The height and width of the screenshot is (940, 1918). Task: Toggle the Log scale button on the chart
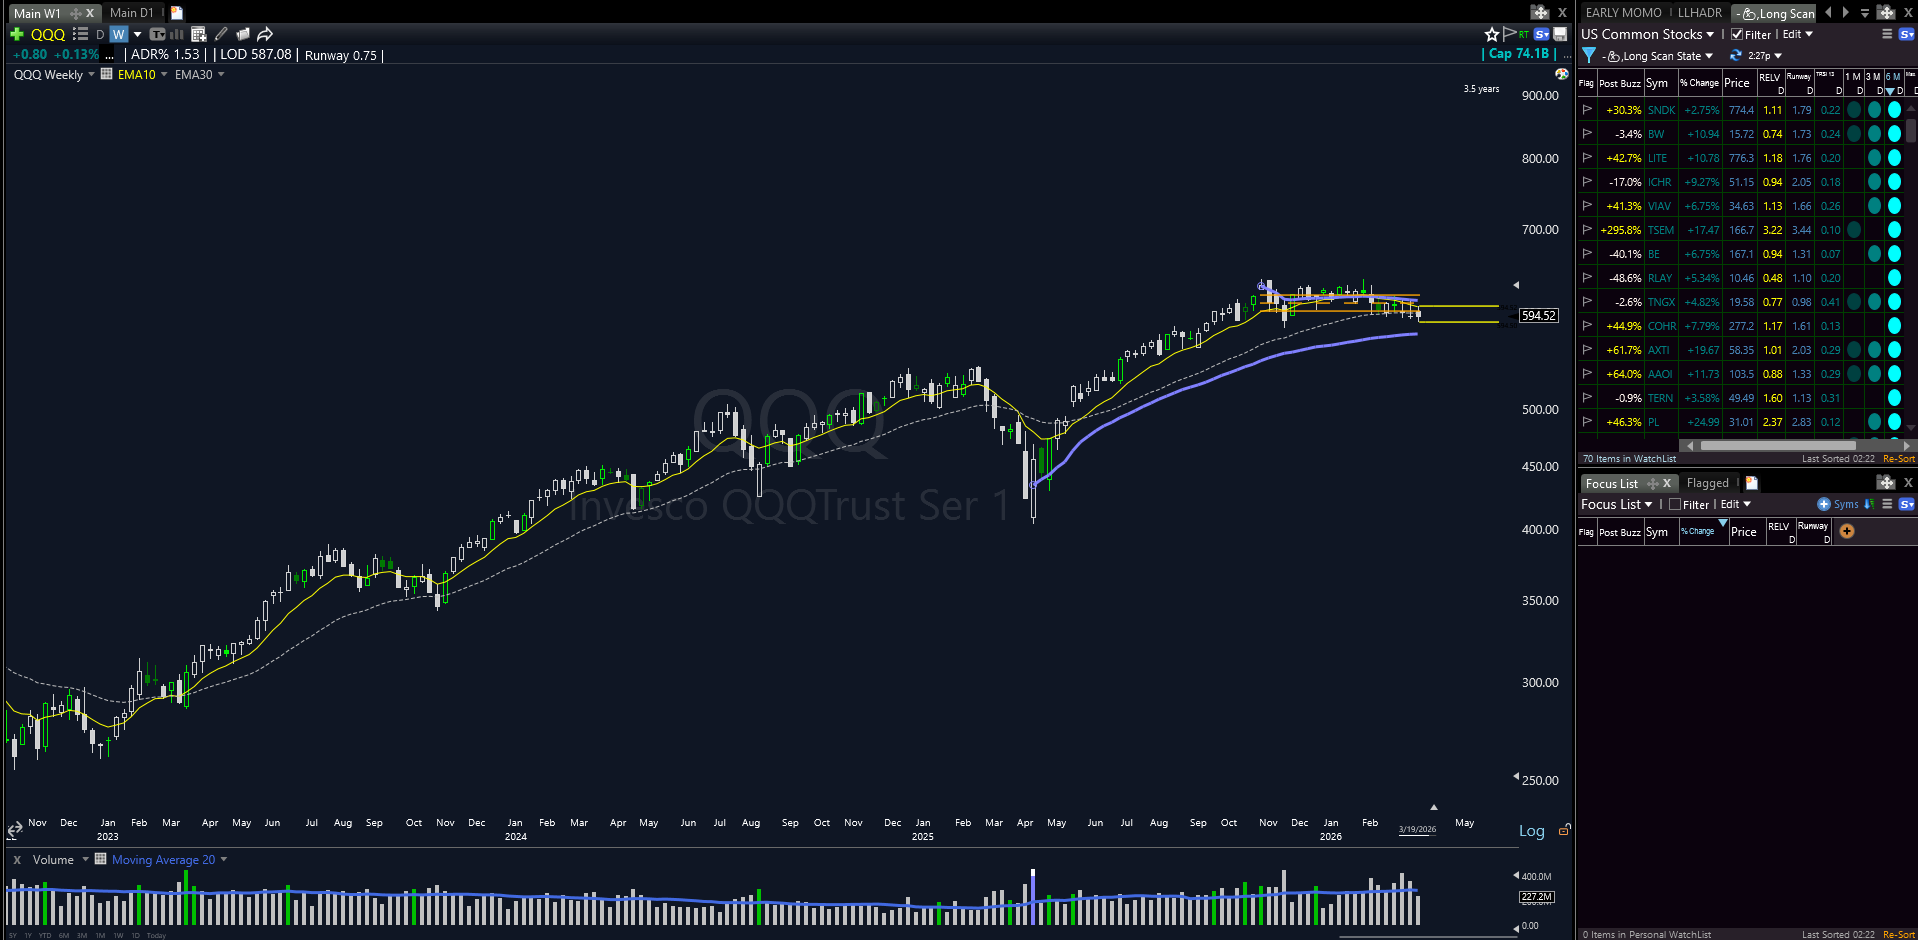click(x=1531, y=830)
